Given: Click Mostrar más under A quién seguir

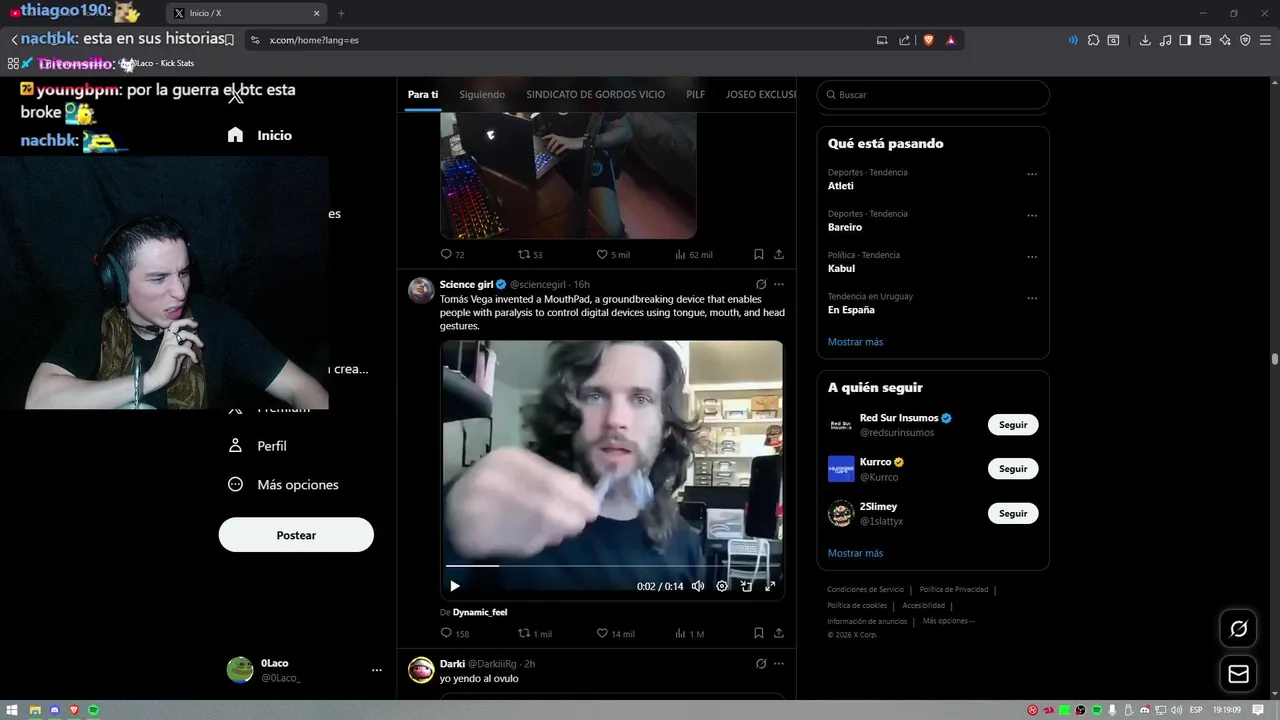Looking at the screenshot, I should coord(855,553).
